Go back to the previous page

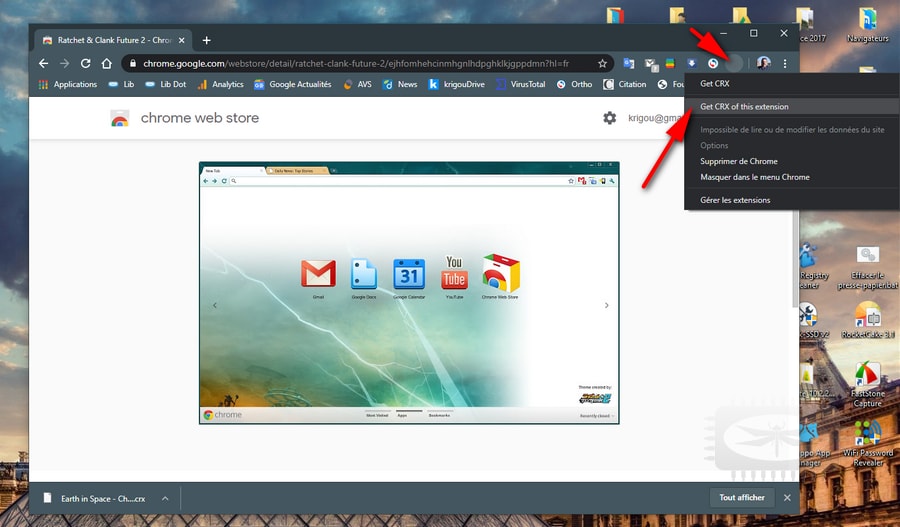click(x=44, y=63)
